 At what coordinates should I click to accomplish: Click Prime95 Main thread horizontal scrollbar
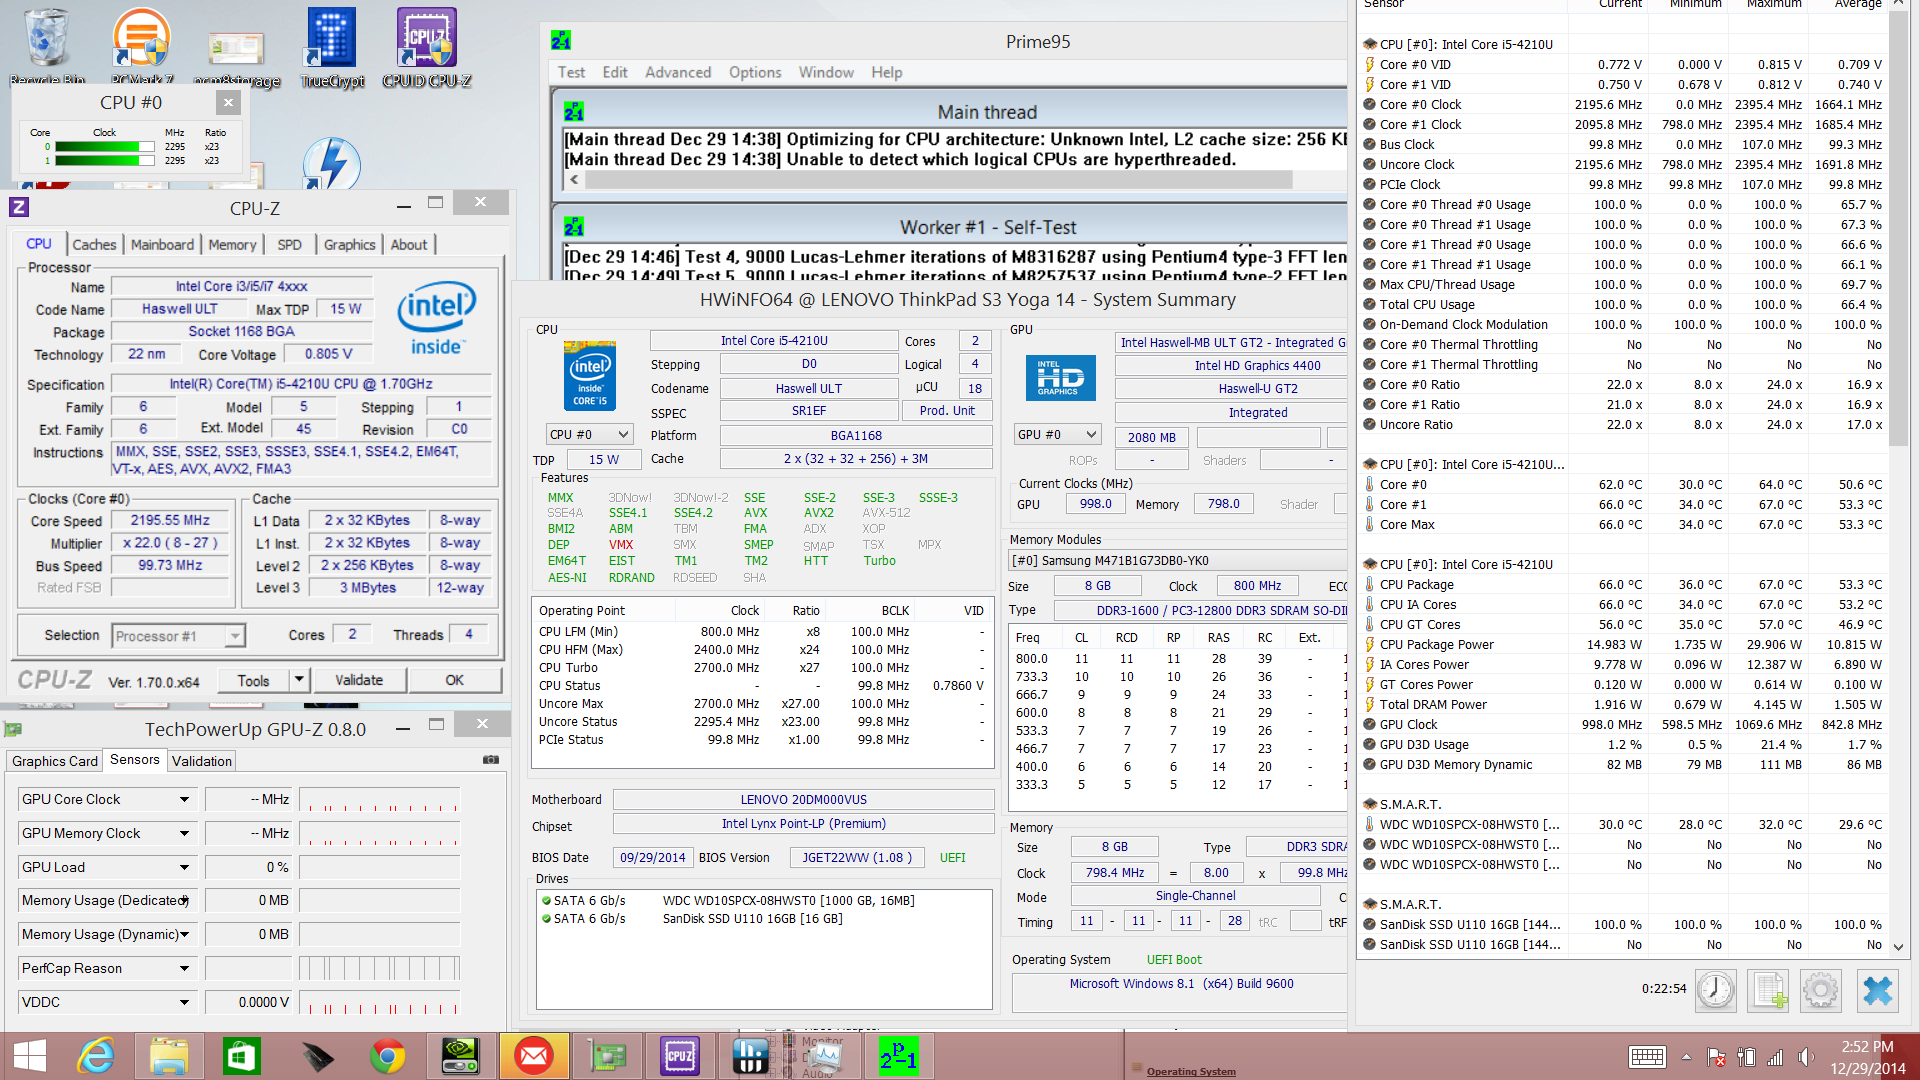click(x=938, y=180)
